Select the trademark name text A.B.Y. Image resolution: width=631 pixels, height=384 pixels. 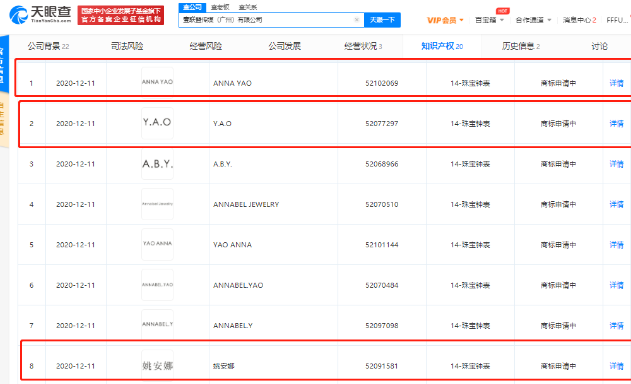[223, 164]
